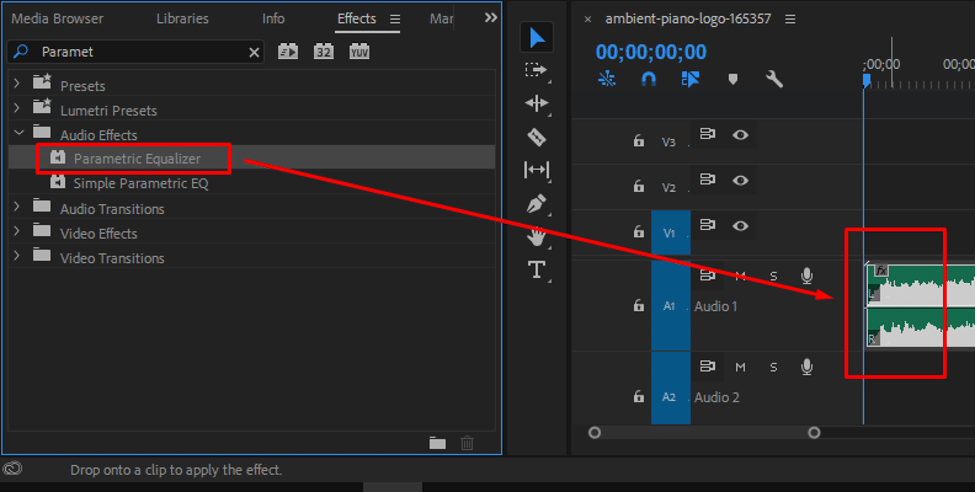Viewport: 977px width, 493px height.
Task: Target the V1 track header
Action: point(670,232)
